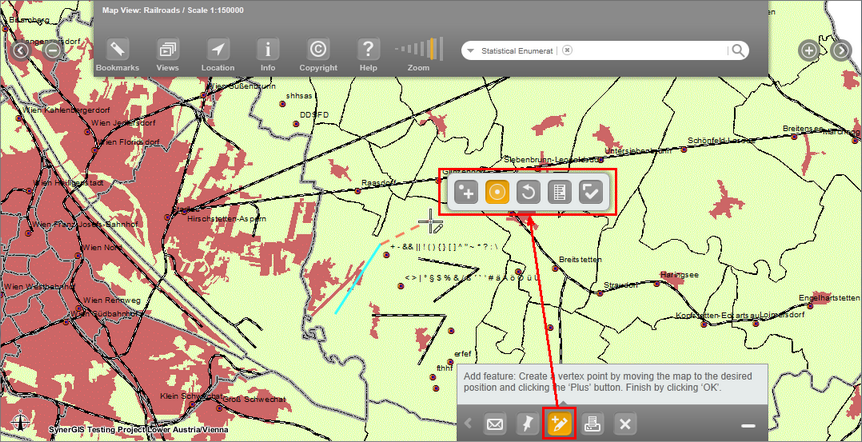The height and width of the screenshot is (442, 862).
Task: Click the Views icon
Action: [167, 50]
